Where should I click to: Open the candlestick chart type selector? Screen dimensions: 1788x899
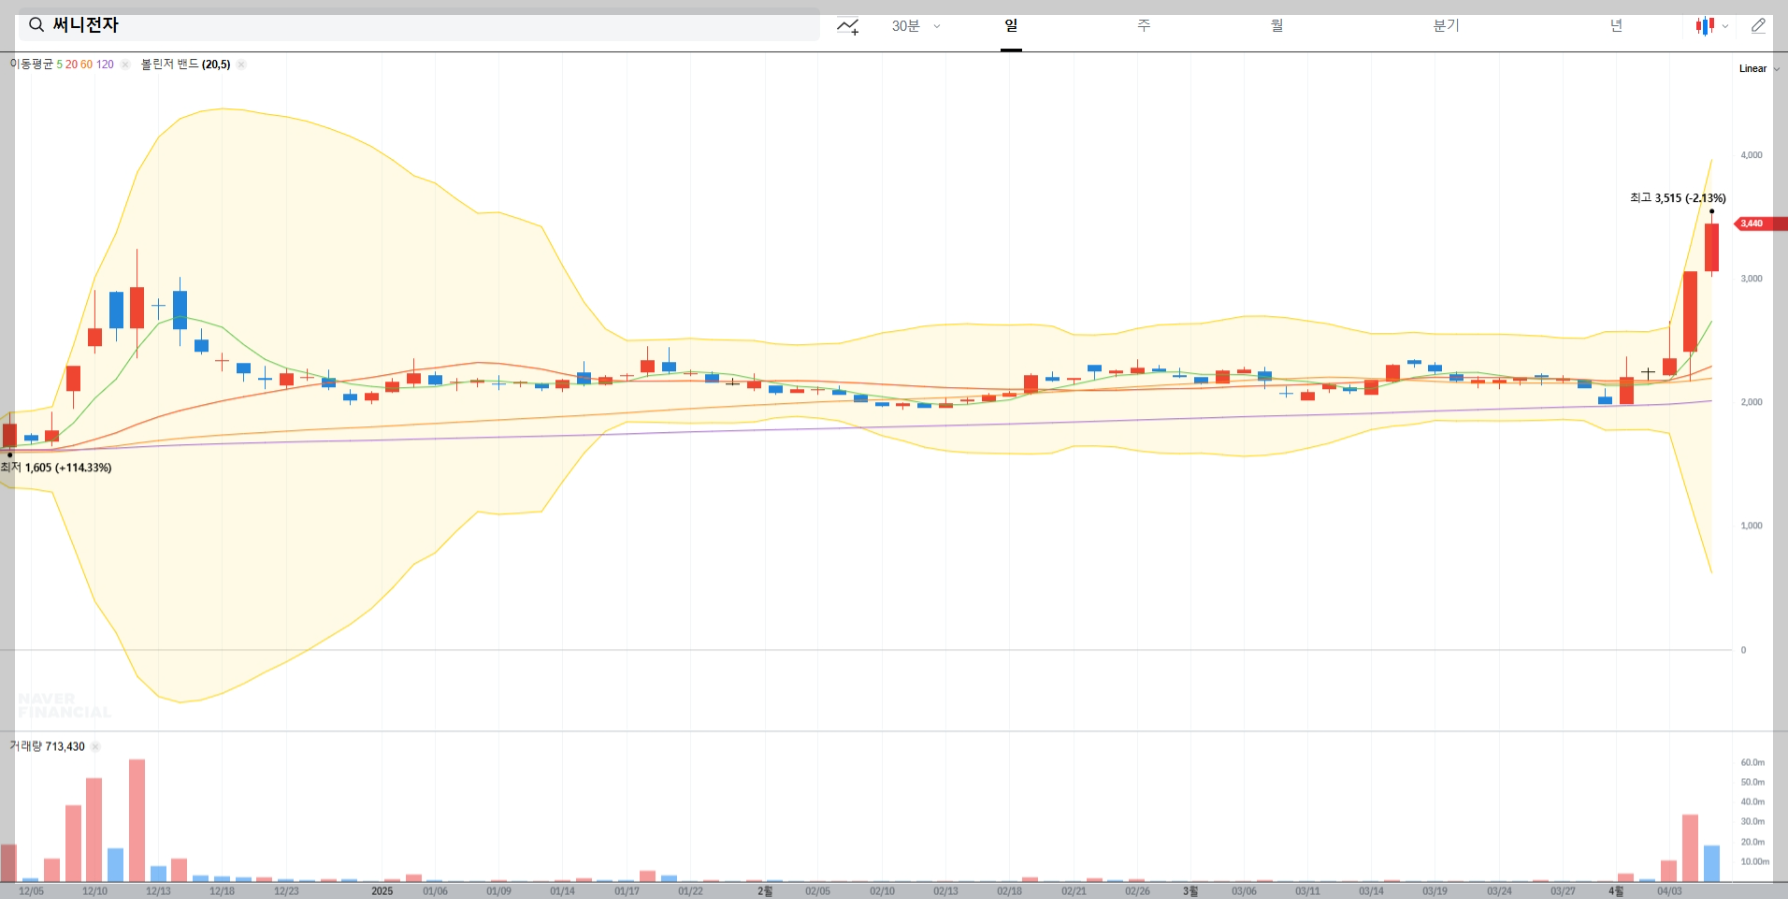coord(1712,26)
